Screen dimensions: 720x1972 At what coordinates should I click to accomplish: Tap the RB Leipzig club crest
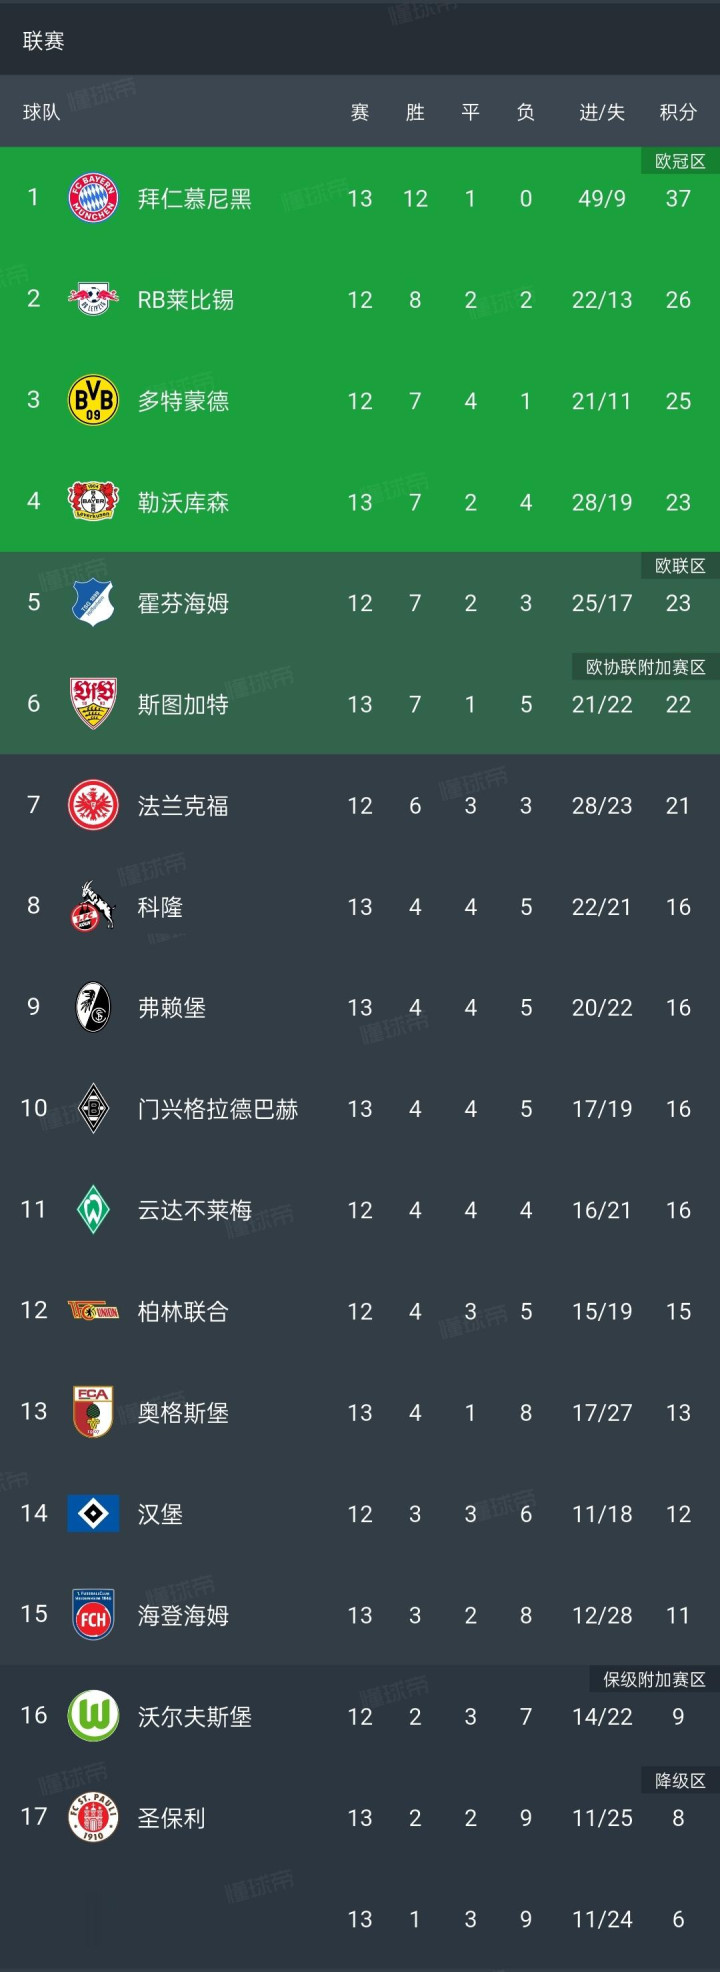click(x=93, y=299)
